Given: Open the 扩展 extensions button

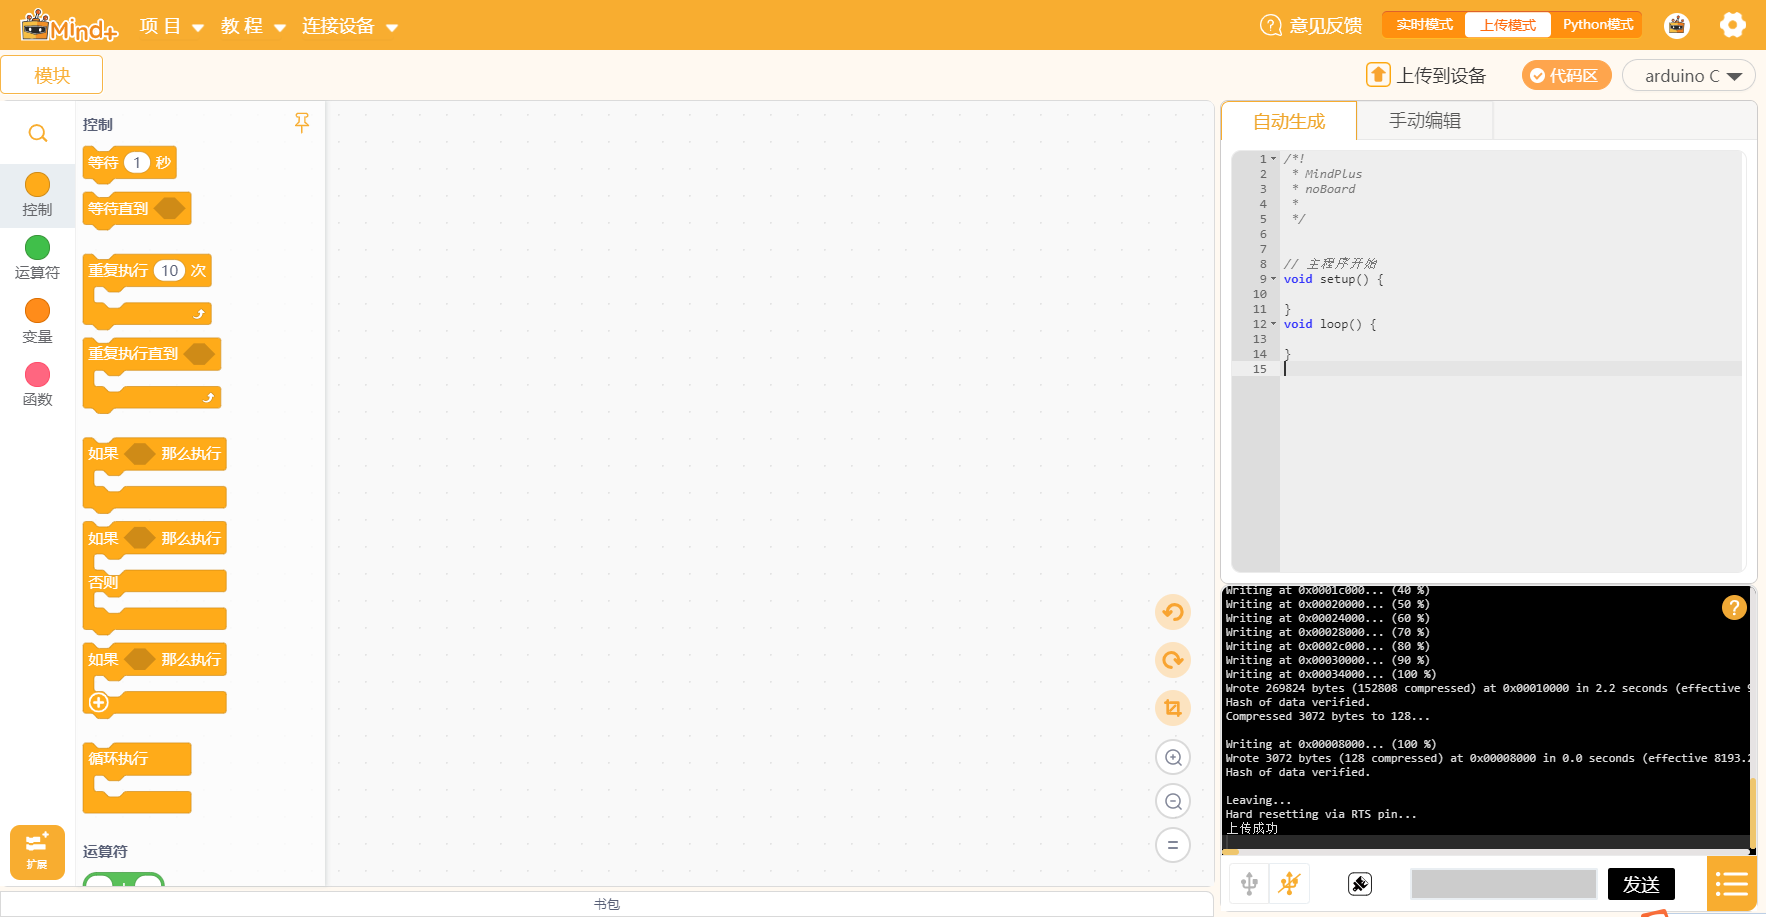Looking at the screenshot, I should click(x=37, y=852).
